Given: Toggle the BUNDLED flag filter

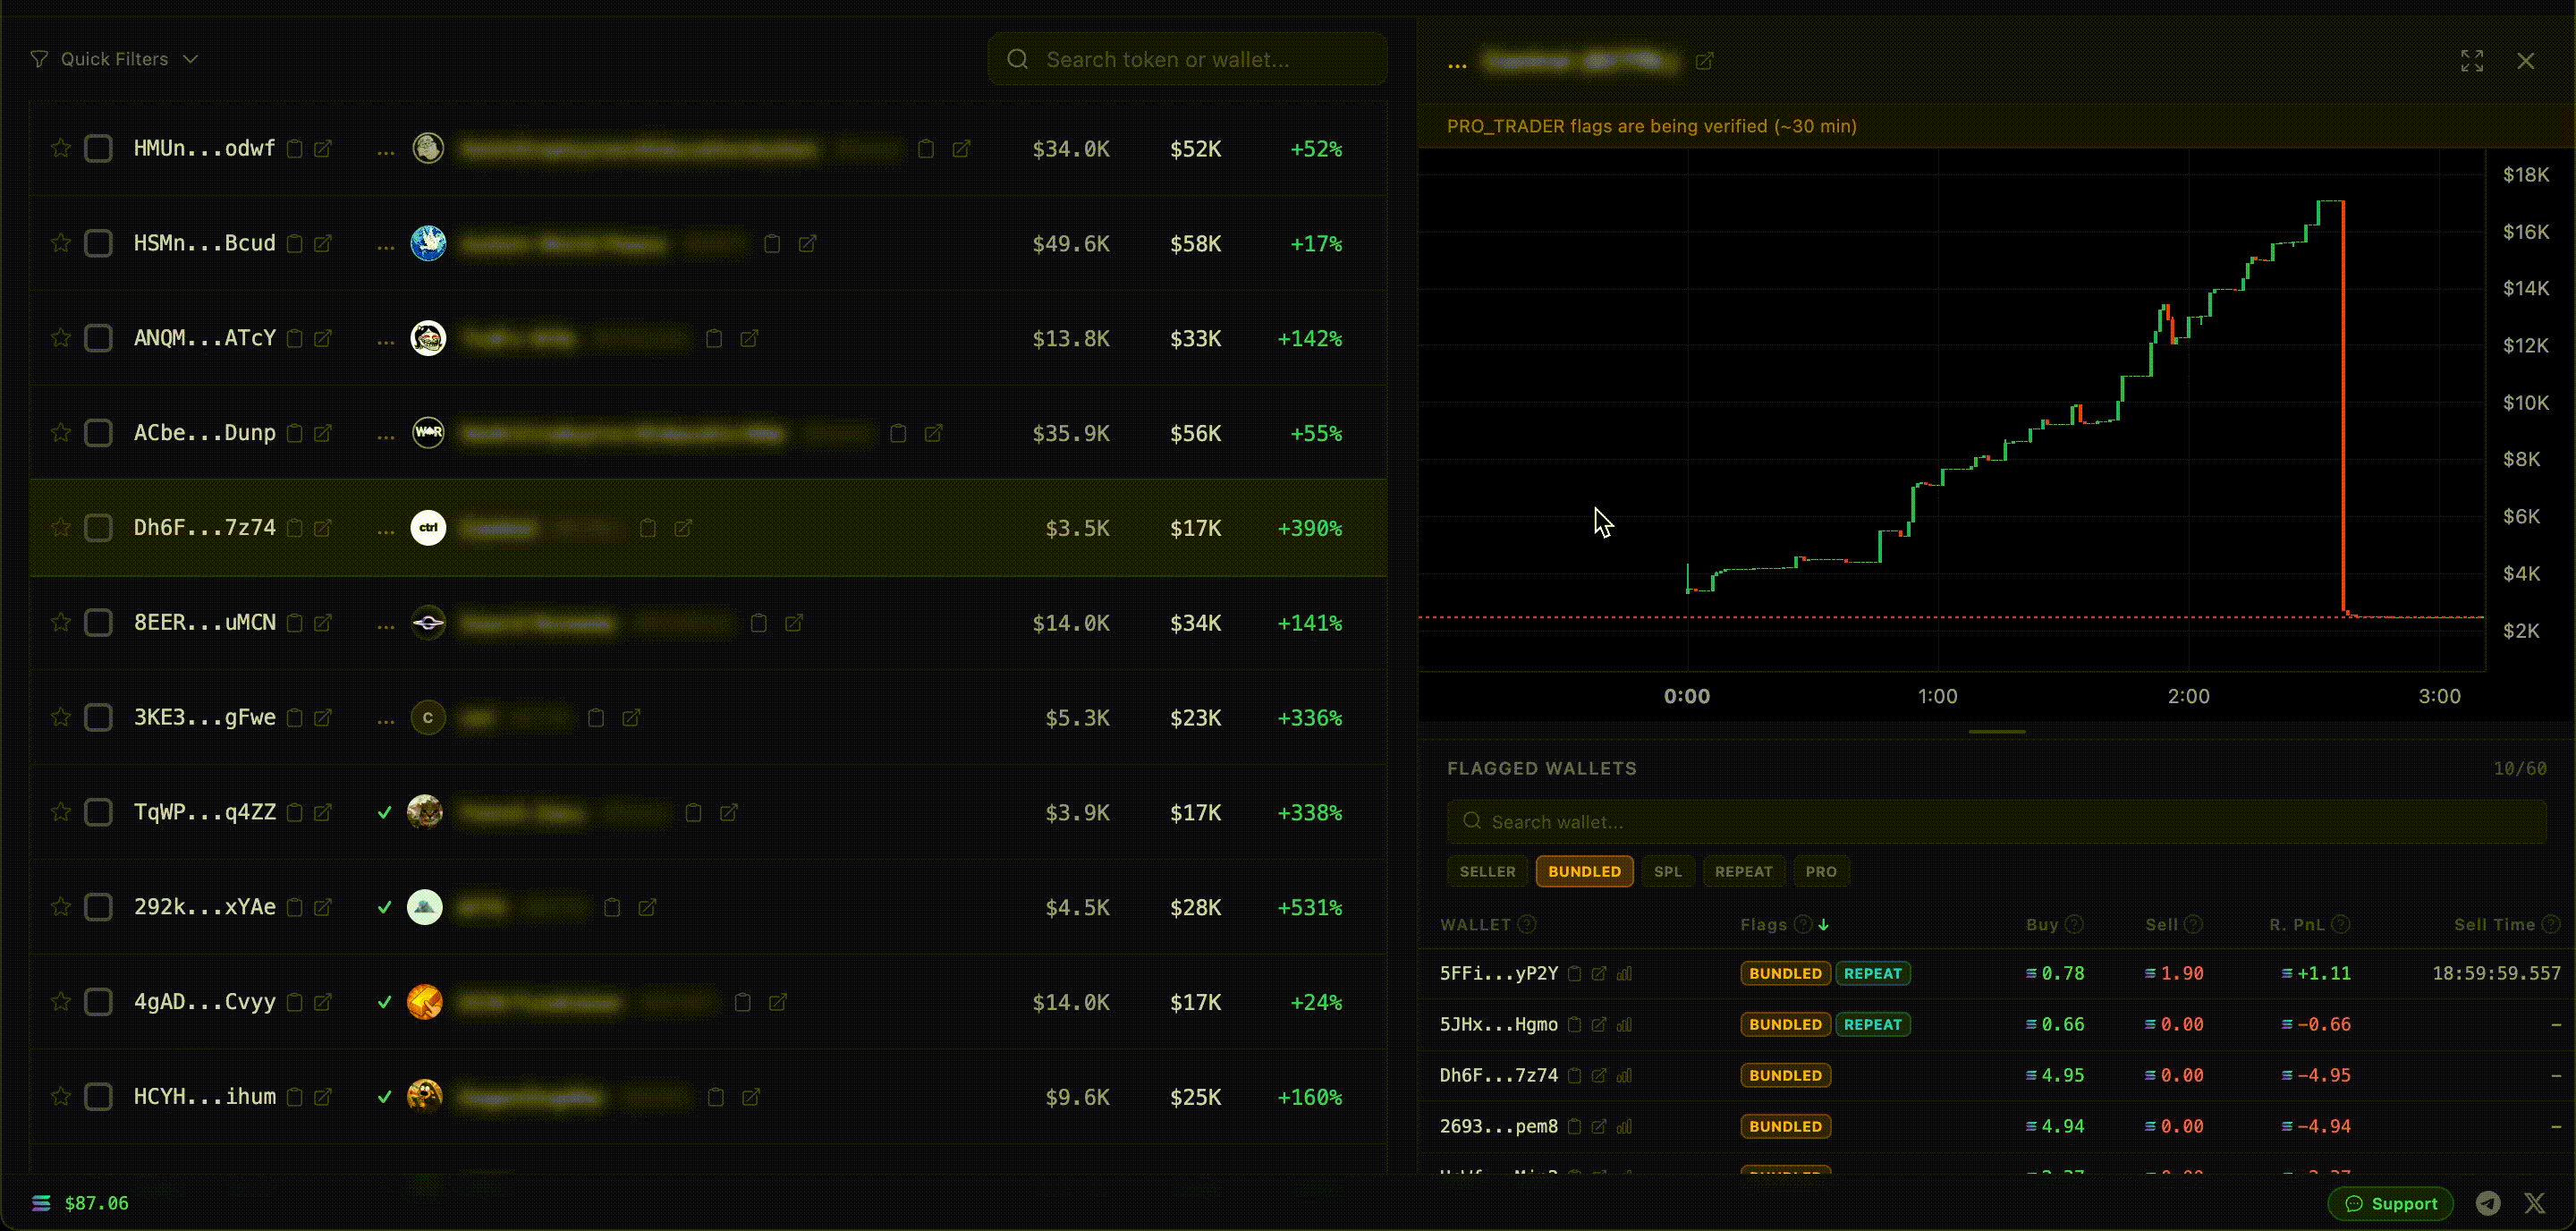Looking at the screenshot, I should click(x=1584, y=872).
